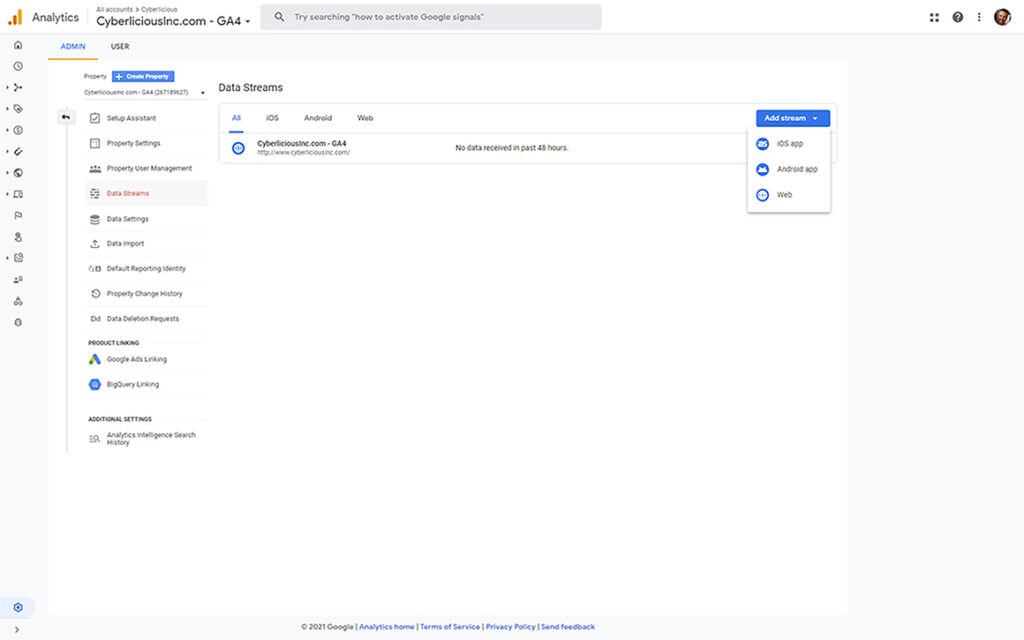The height and width of the screenshot is (640, 1024).
Task: Open Default Reporting Identity
Action: click(147, 268)
